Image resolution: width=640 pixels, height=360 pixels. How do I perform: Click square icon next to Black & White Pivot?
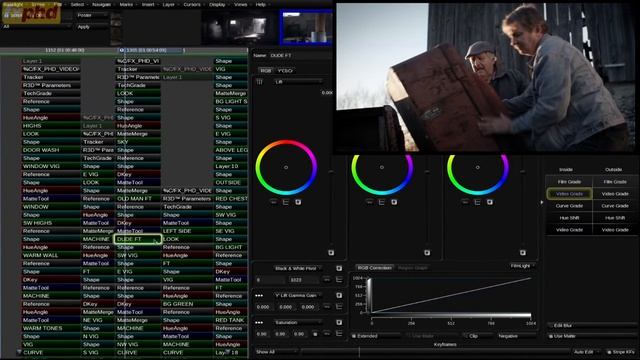[x=339, y=268]
